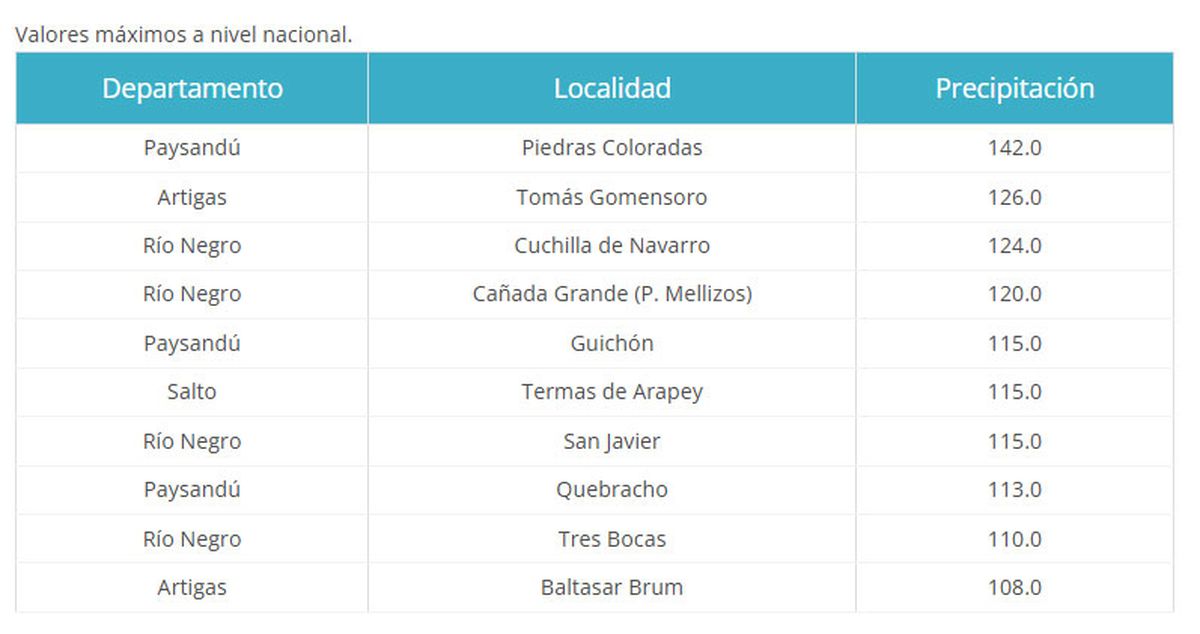Viewport: 1200px width, 634px height.
Task: Click the Precipitación column header
Action: point(1014,88)
